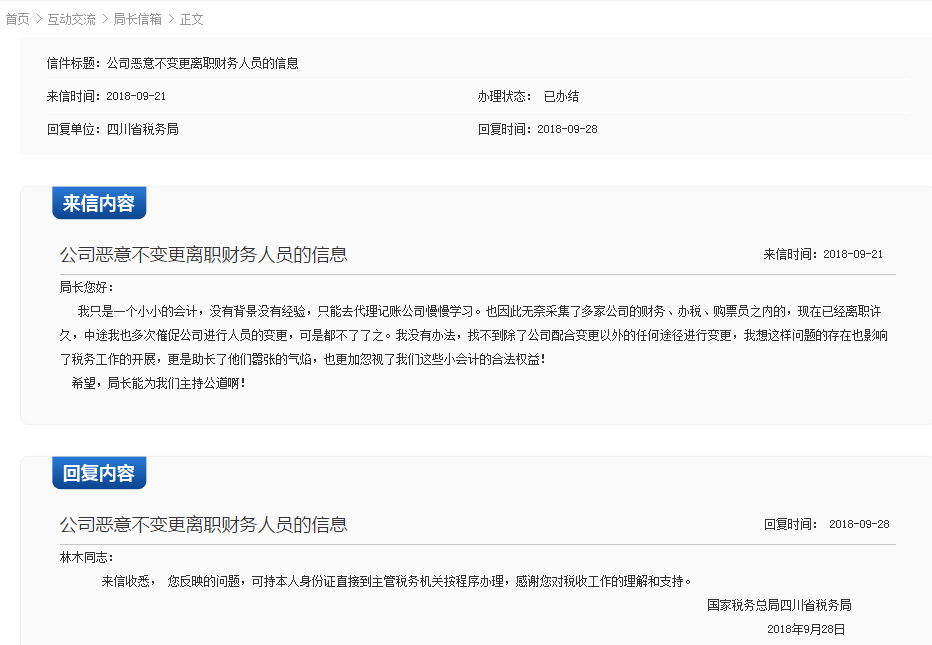
Task: Click reply heading under 回复内容
Action: tap(203, 524)
